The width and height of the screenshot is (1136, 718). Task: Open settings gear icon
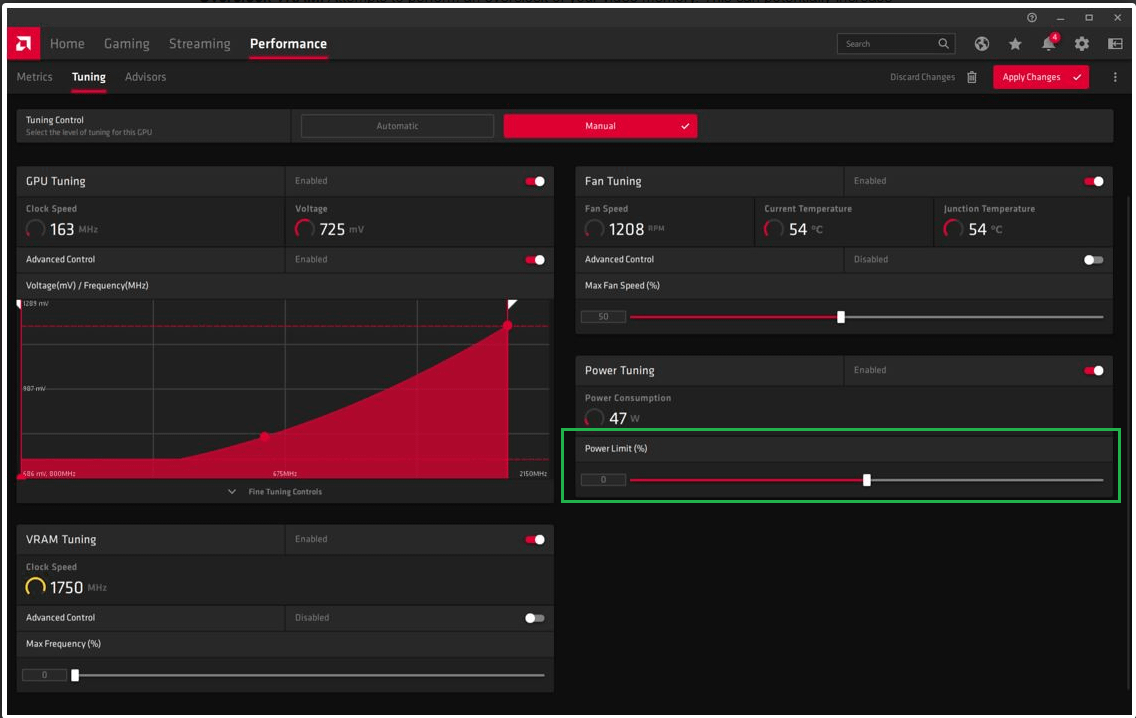tap(1082, 44)
